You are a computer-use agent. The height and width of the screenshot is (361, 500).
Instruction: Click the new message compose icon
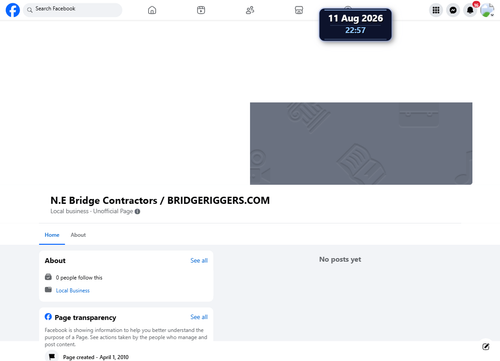tap(486, 347)
